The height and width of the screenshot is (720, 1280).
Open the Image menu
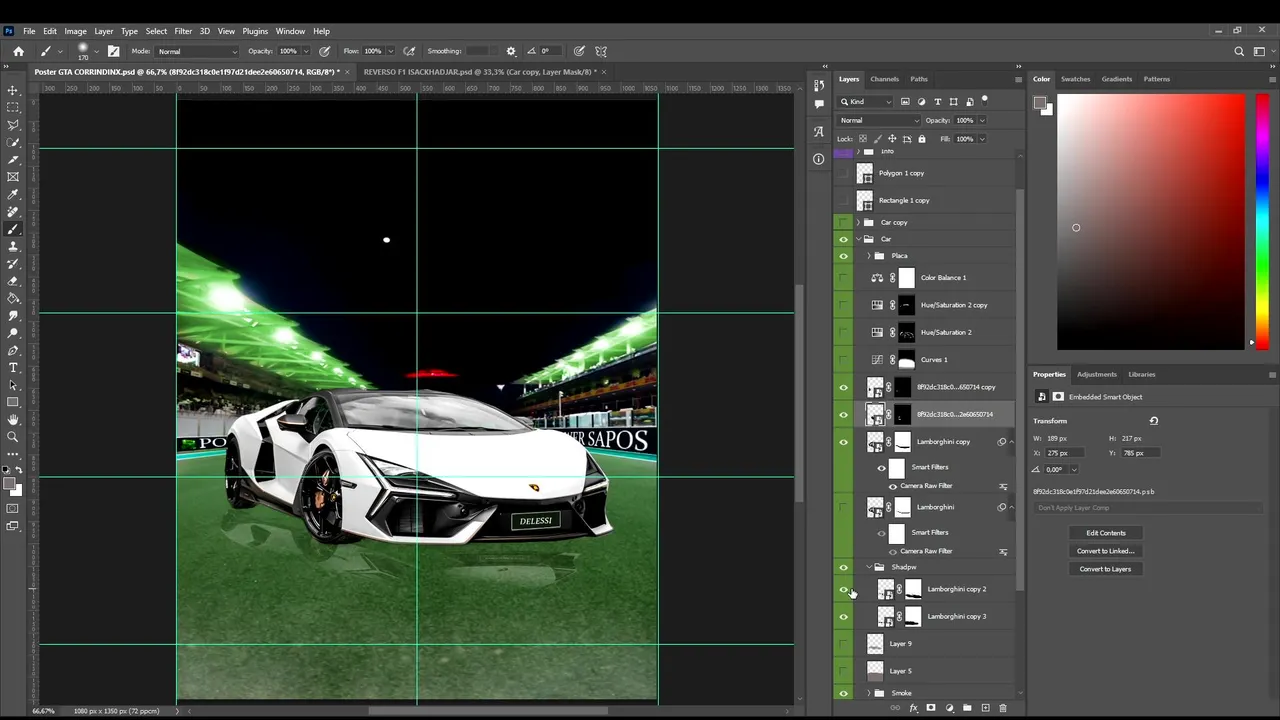pyautogui.click(x=75, y=31)
